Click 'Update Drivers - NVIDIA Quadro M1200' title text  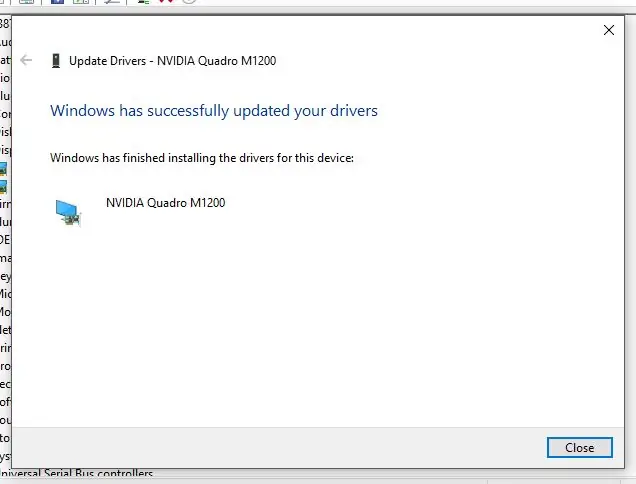pos(172,61)
